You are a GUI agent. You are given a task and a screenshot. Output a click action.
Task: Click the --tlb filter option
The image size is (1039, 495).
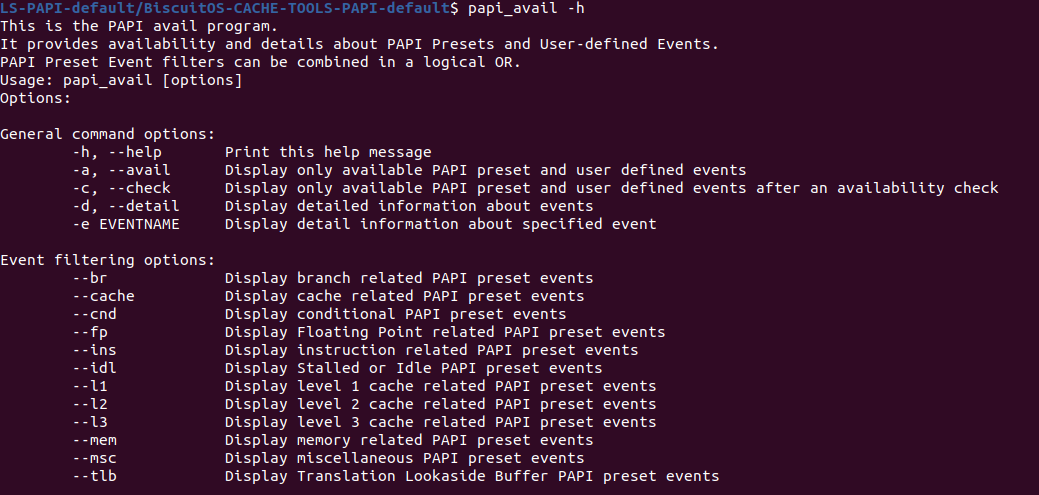[94, 476]
